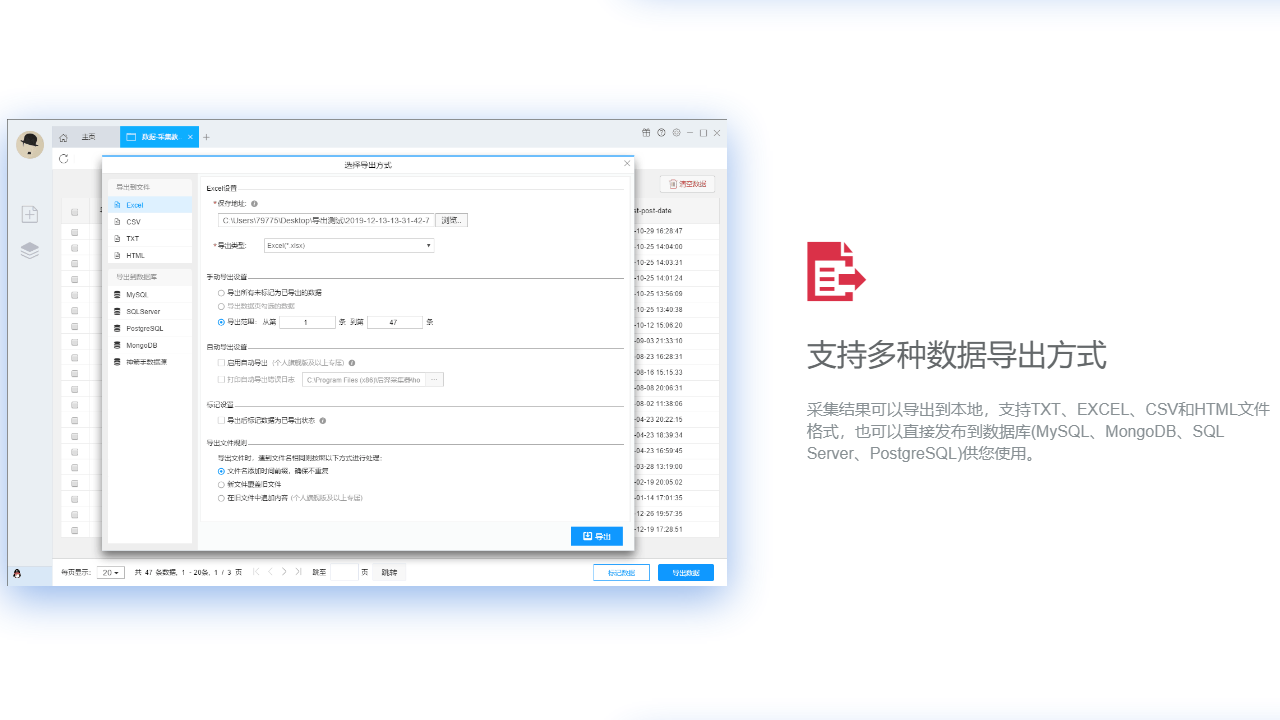Open the settings gear in the toolbar
This screenshot has width=1280, height=720.
(x=676, y=132)
